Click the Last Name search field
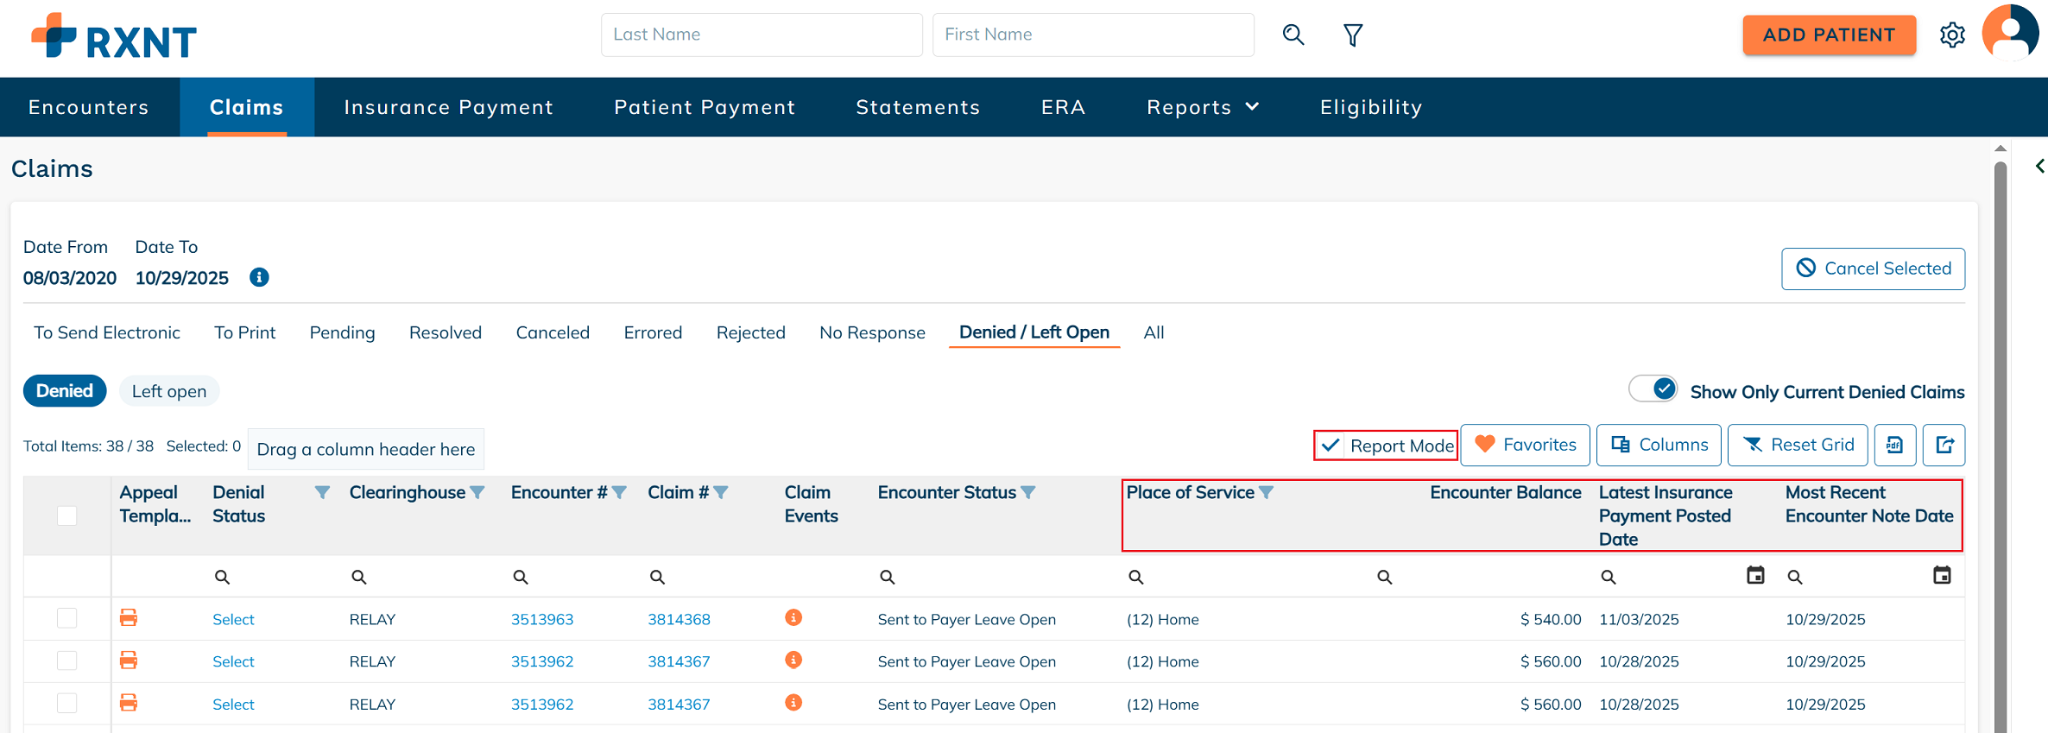 760,35
